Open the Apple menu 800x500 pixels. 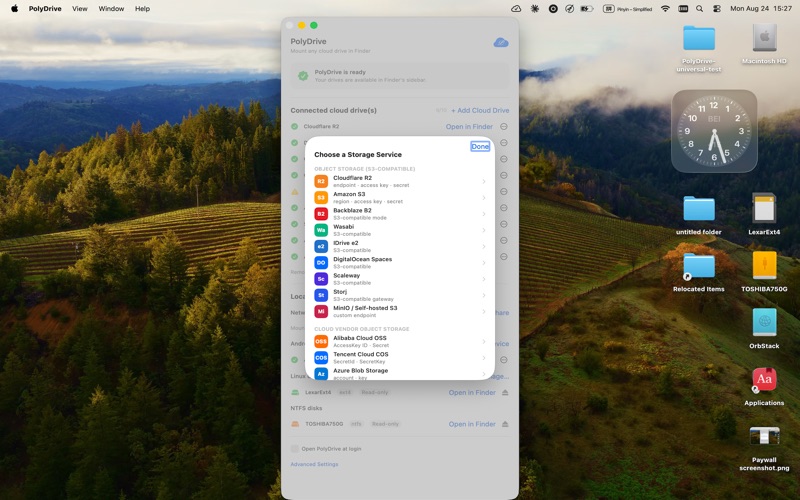(14, 8)
